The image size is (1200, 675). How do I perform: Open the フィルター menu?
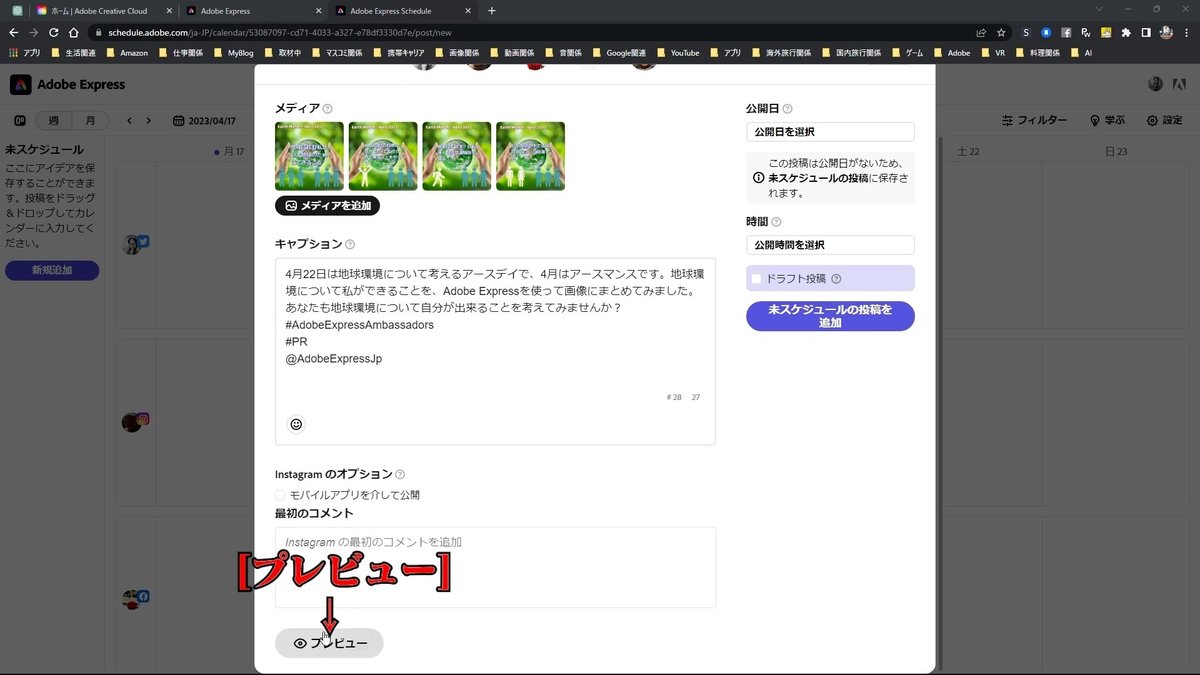point(1035,120)
